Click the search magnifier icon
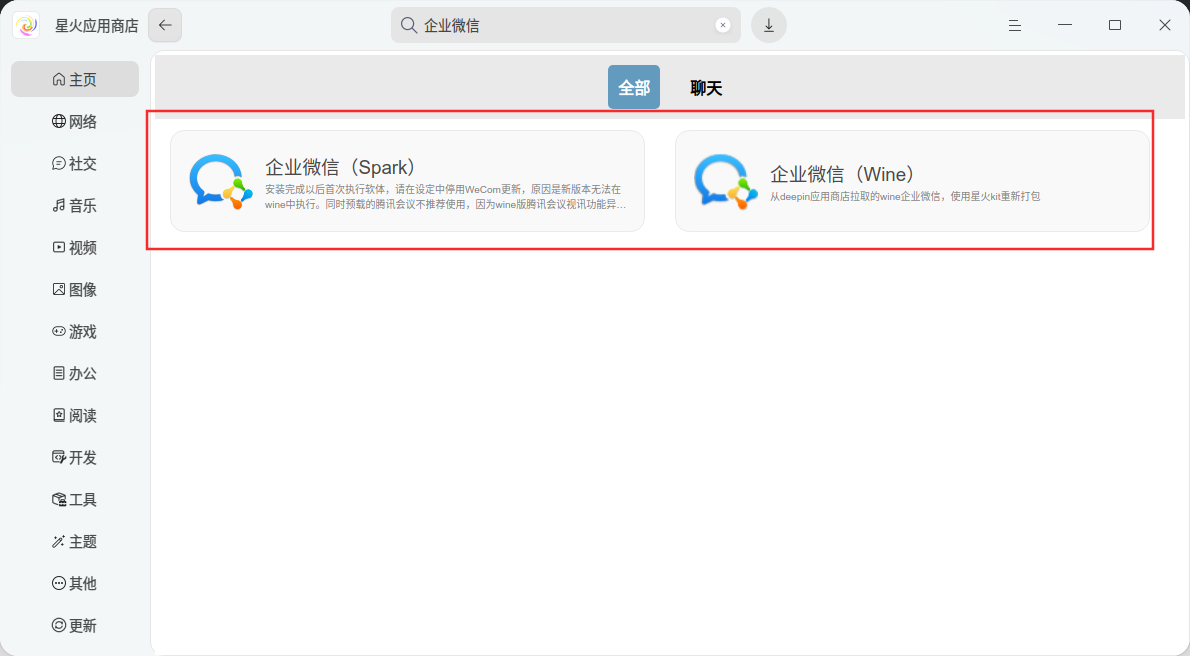 coord(408,26)
